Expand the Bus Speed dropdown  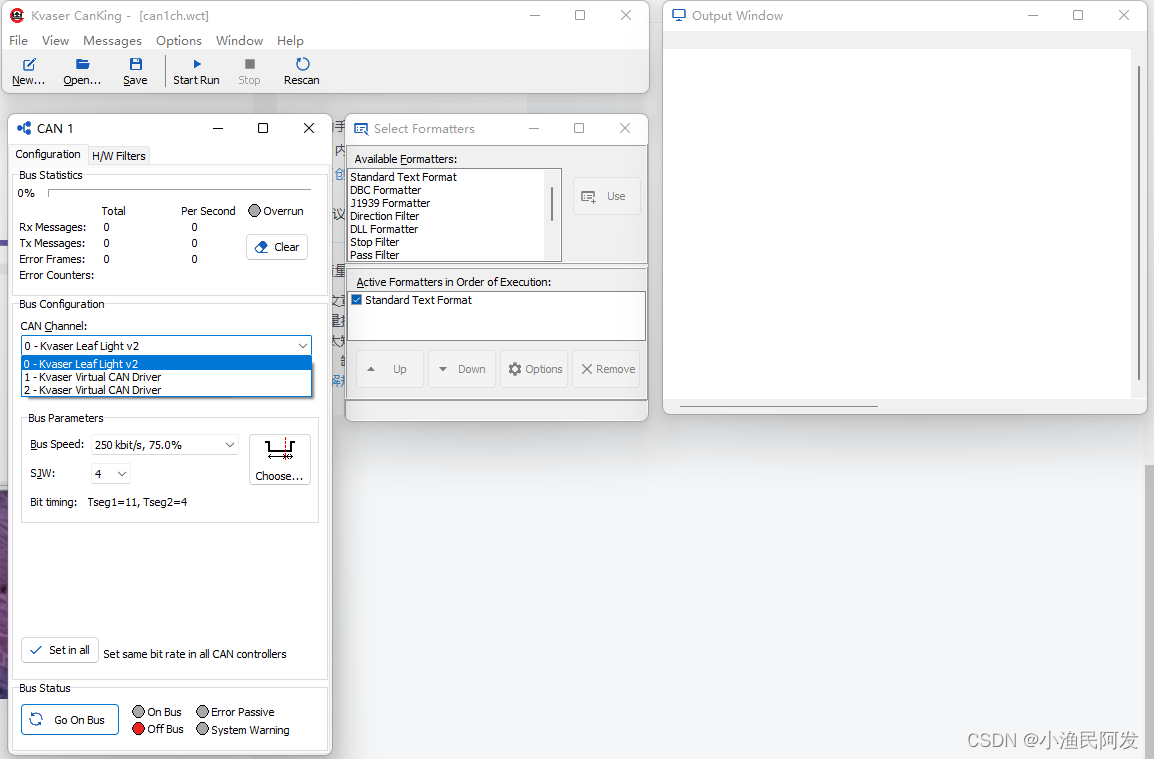tap(230, 445)
